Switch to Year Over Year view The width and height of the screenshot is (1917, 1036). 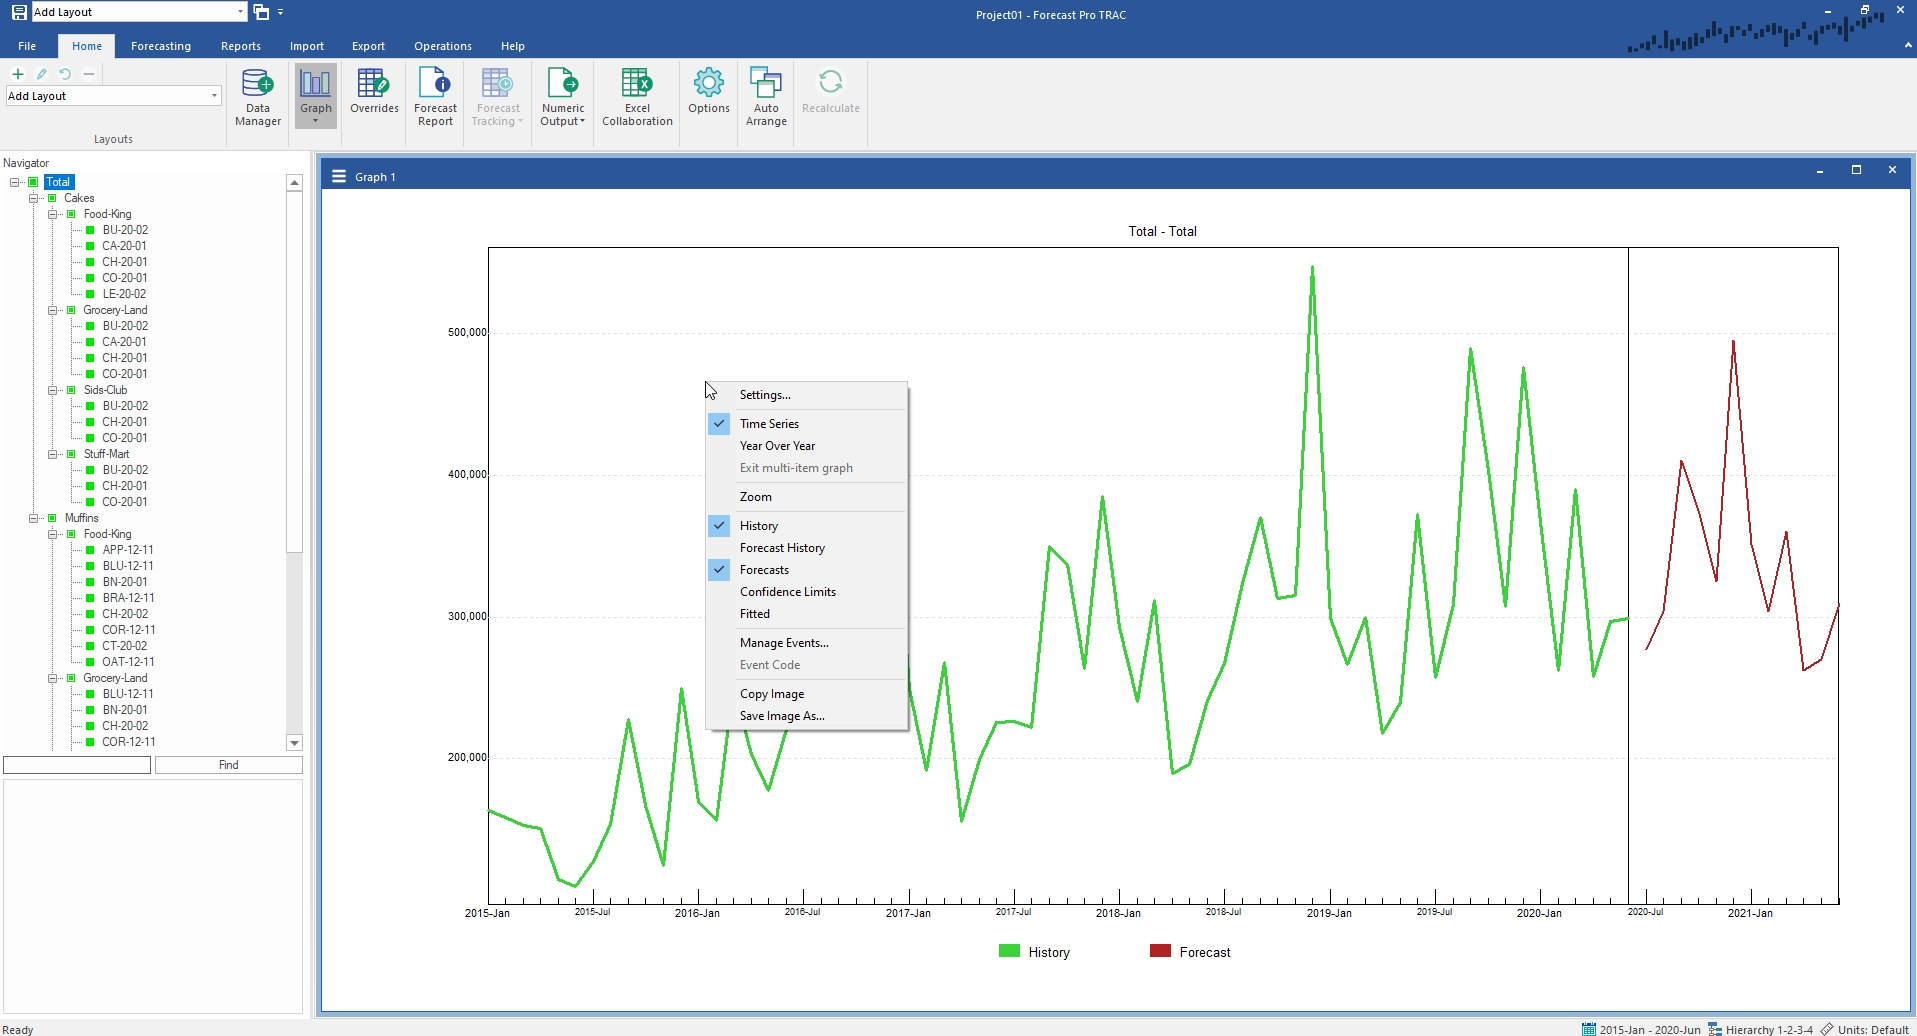pyautogui.click(x=806, y=446)
